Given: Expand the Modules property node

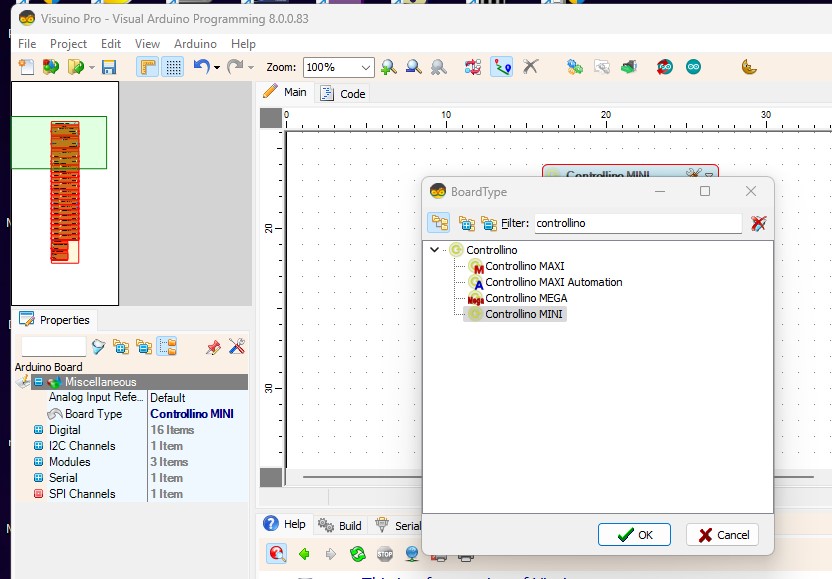Looking at the screenshot, I should click(38, 461).
